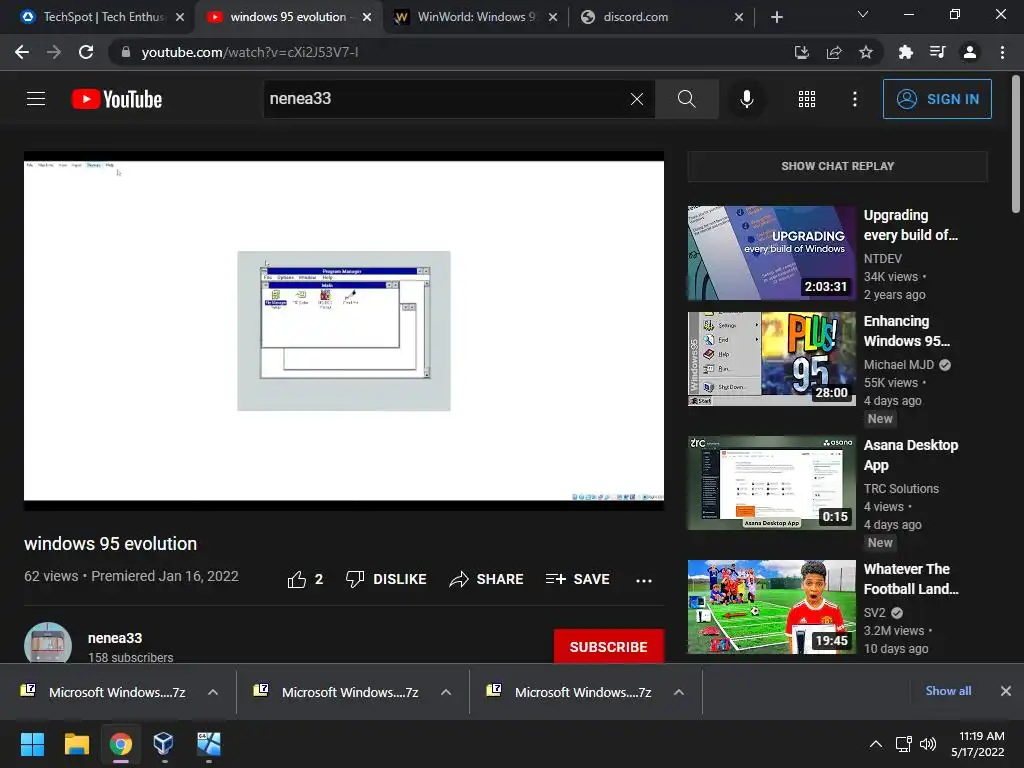Open more actions ellipsis under video
1024x768 pixels.
pos(644,580)
